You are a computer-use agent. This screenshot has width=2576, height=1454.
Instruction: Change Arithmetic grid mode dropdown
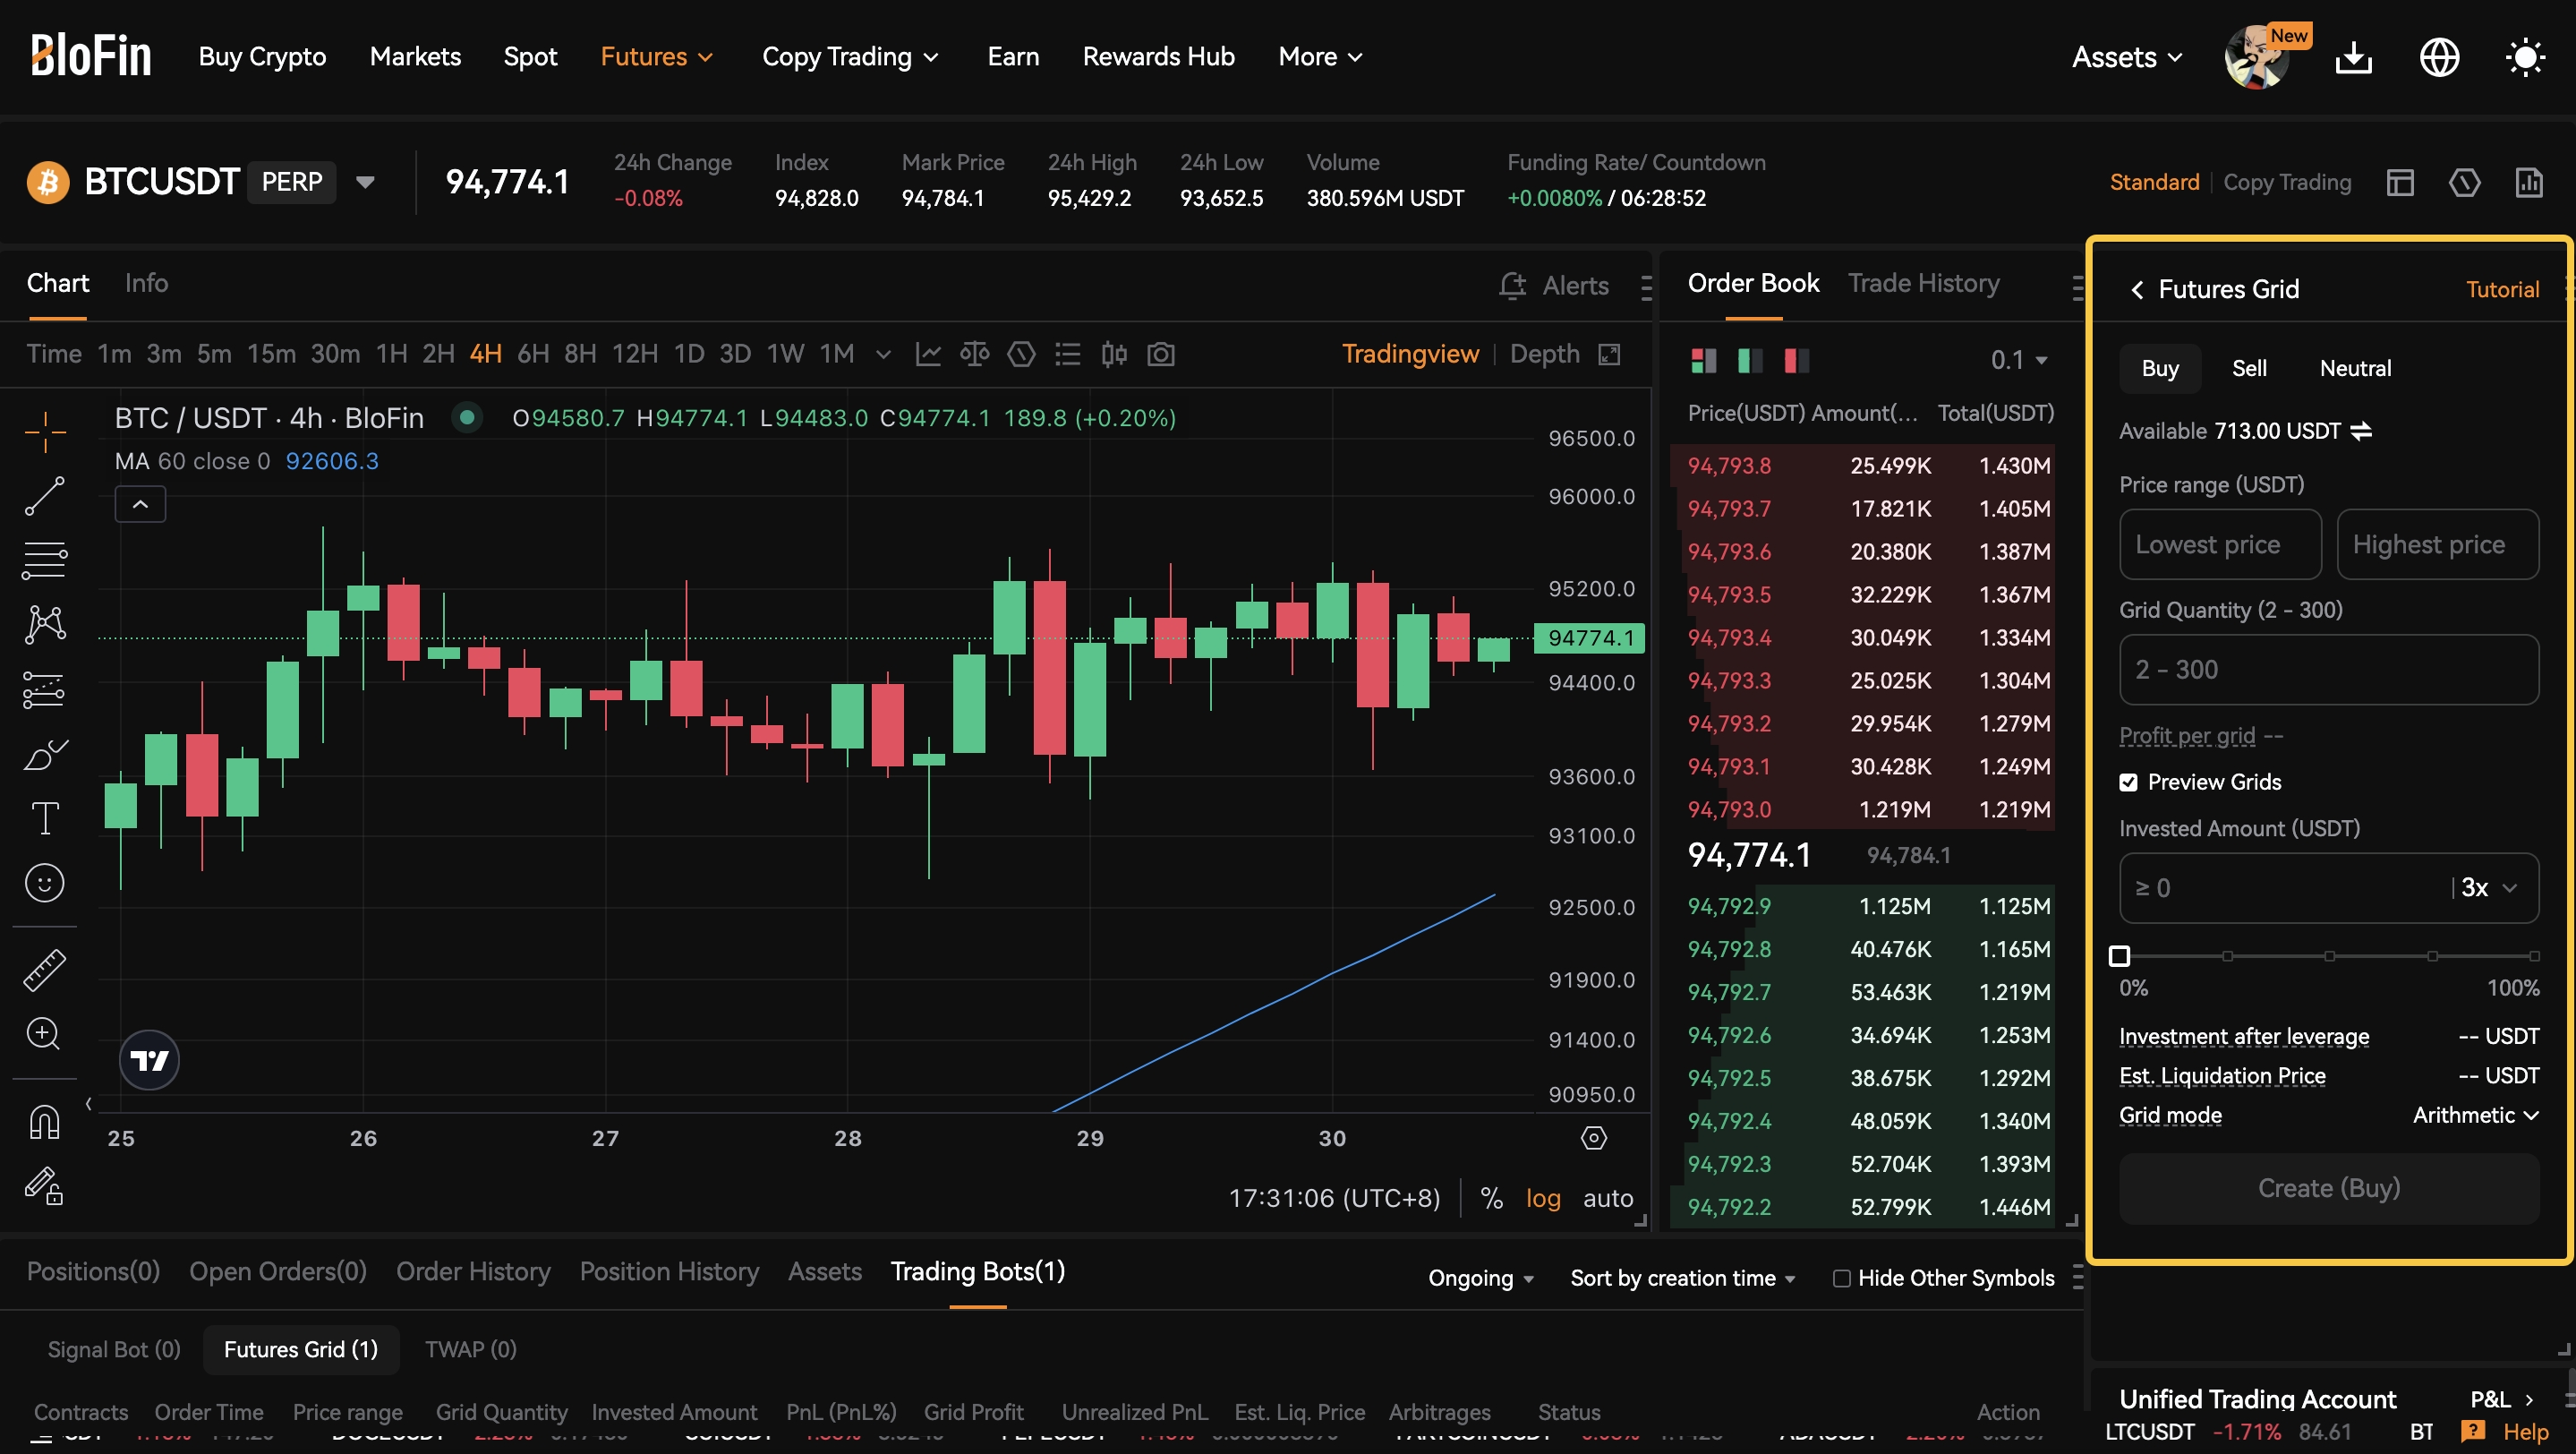point(2475,1115)
